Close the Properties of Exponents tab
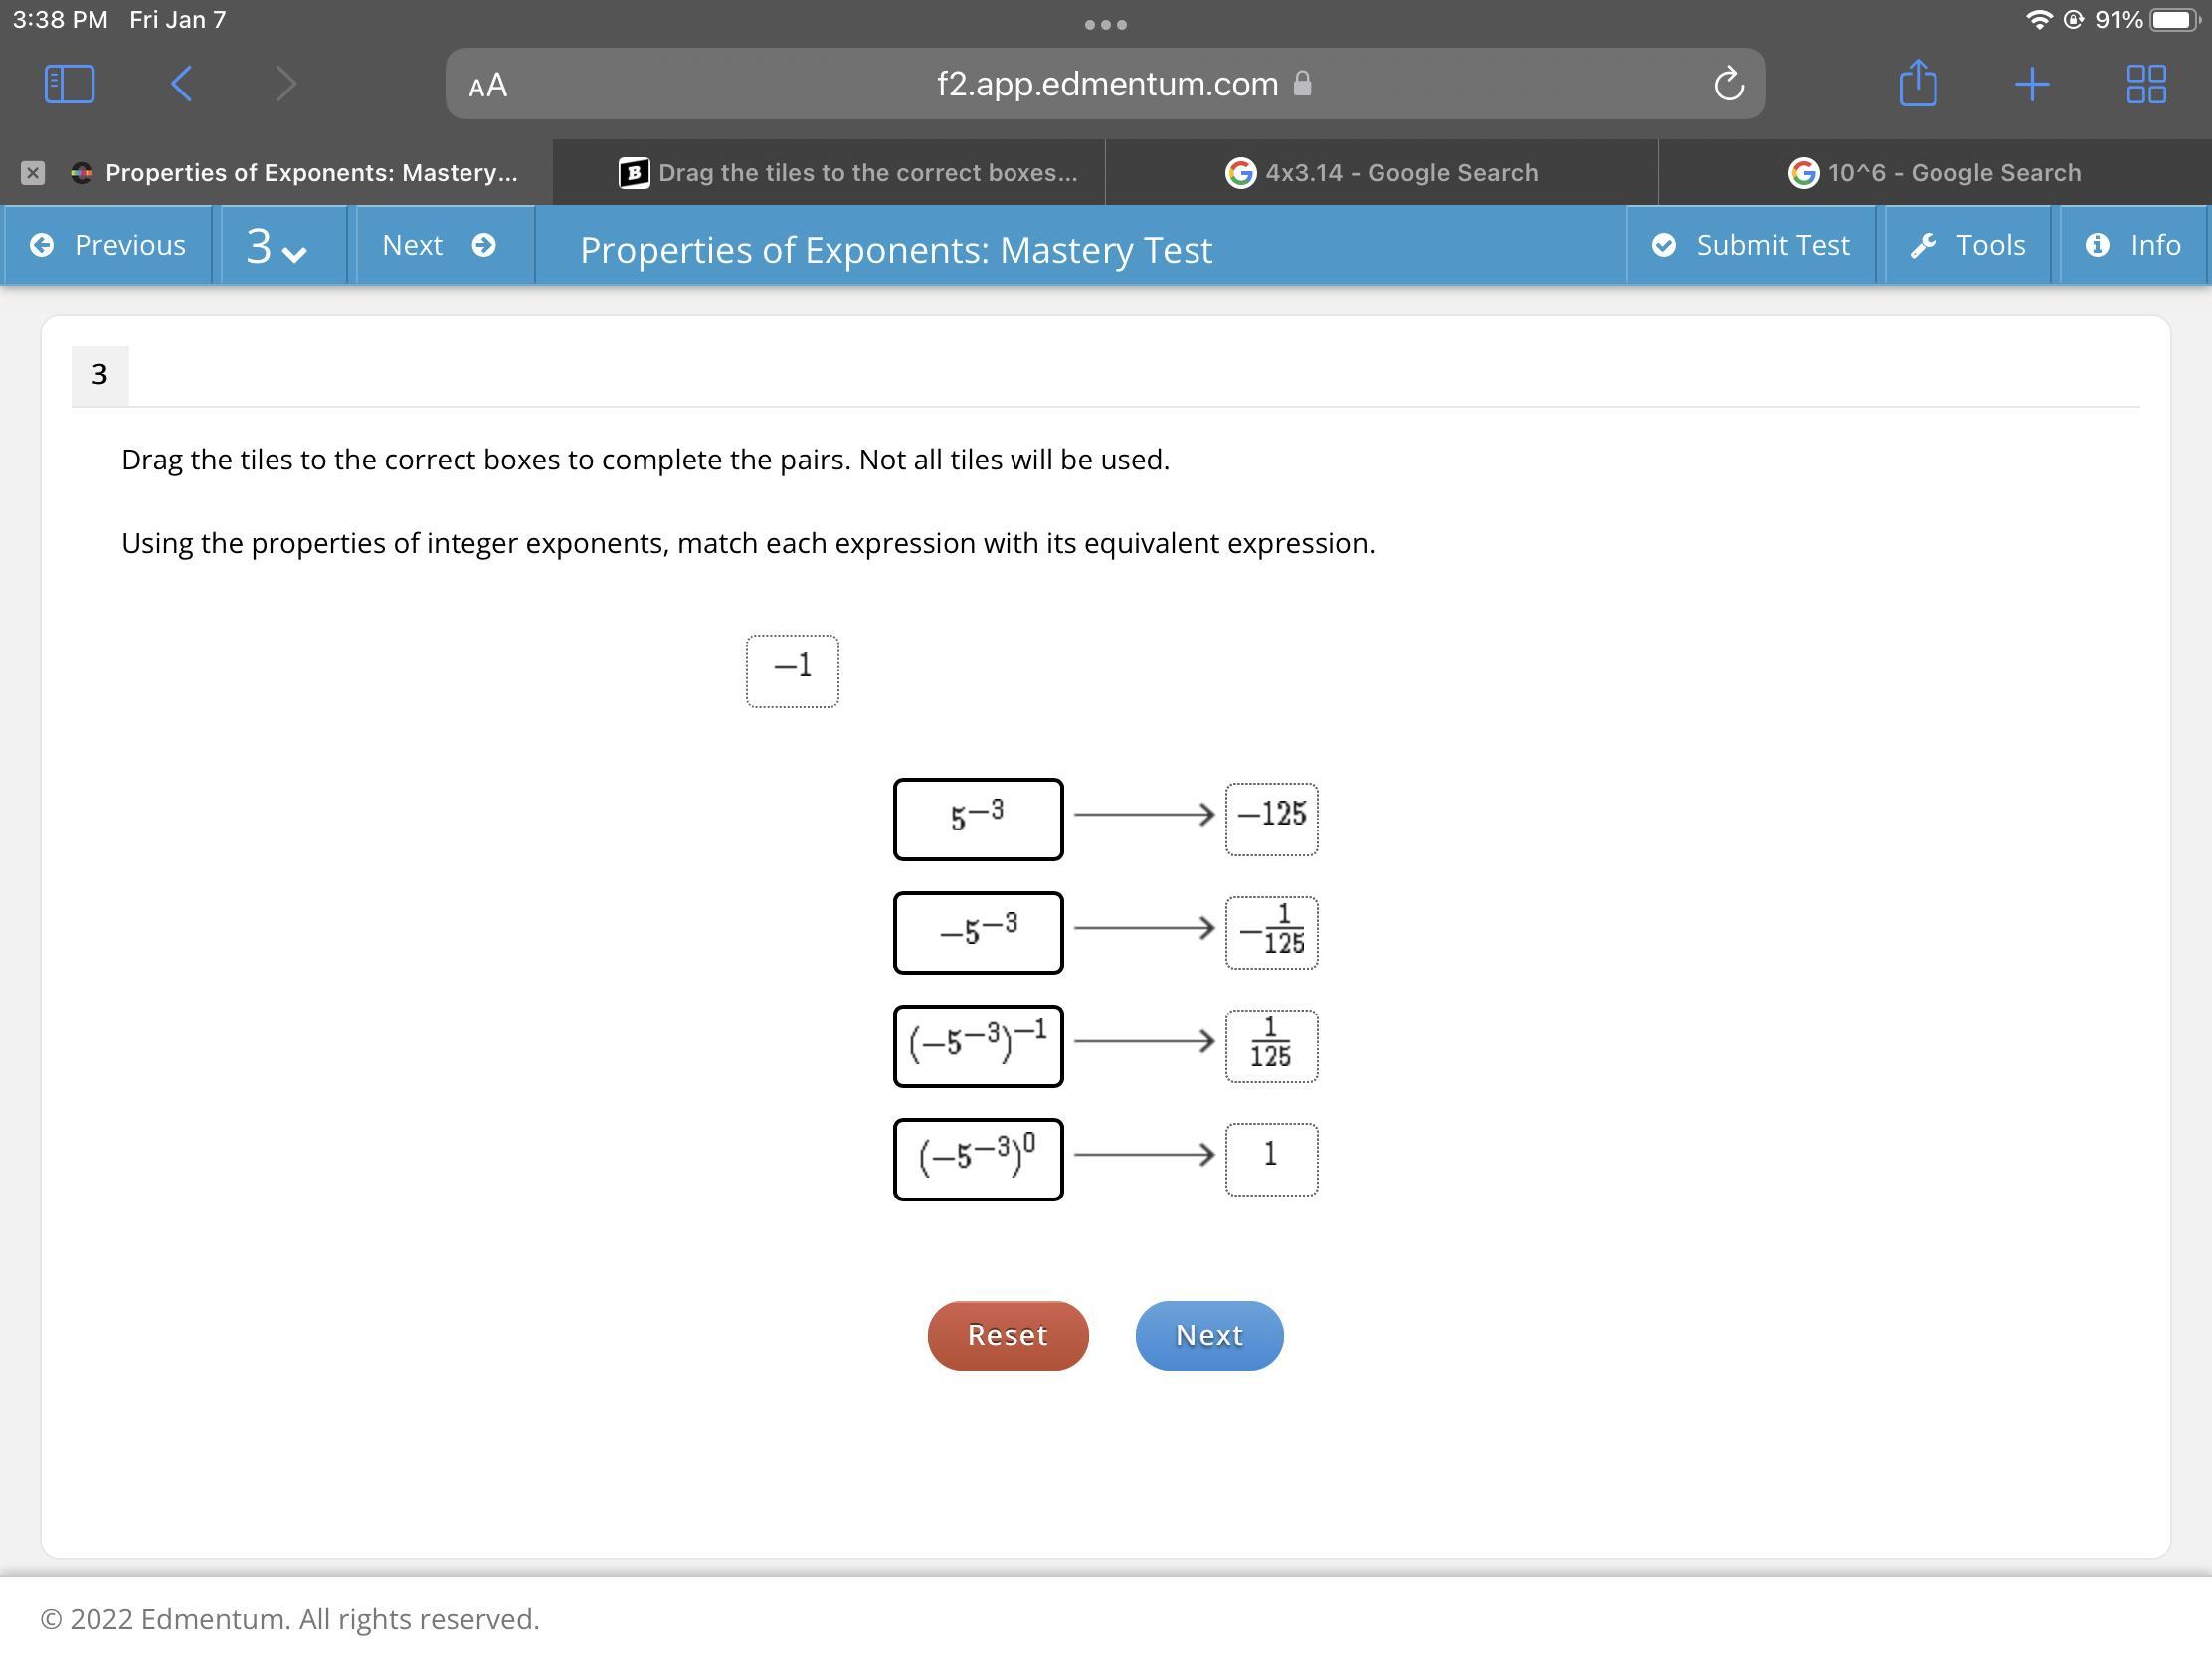The width and height of the screenshot is (2212, 1659). [x=33, y=173]
